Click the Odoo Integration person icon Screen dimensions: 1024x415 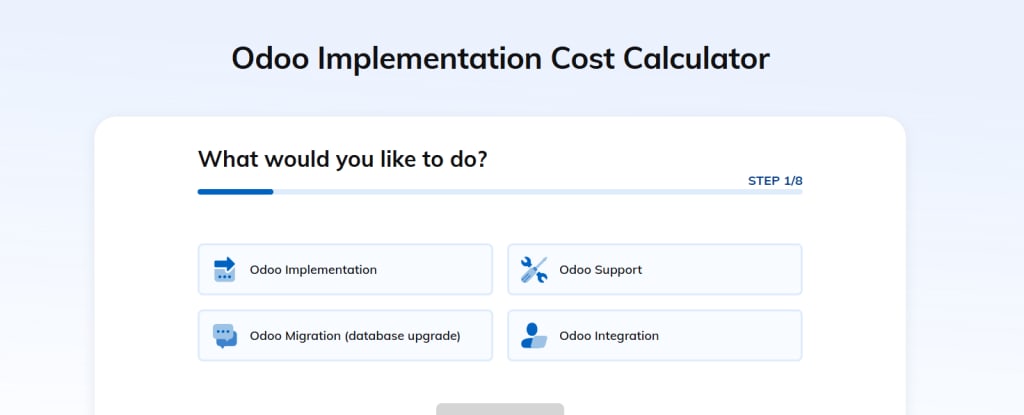click(x=534, y=336)
